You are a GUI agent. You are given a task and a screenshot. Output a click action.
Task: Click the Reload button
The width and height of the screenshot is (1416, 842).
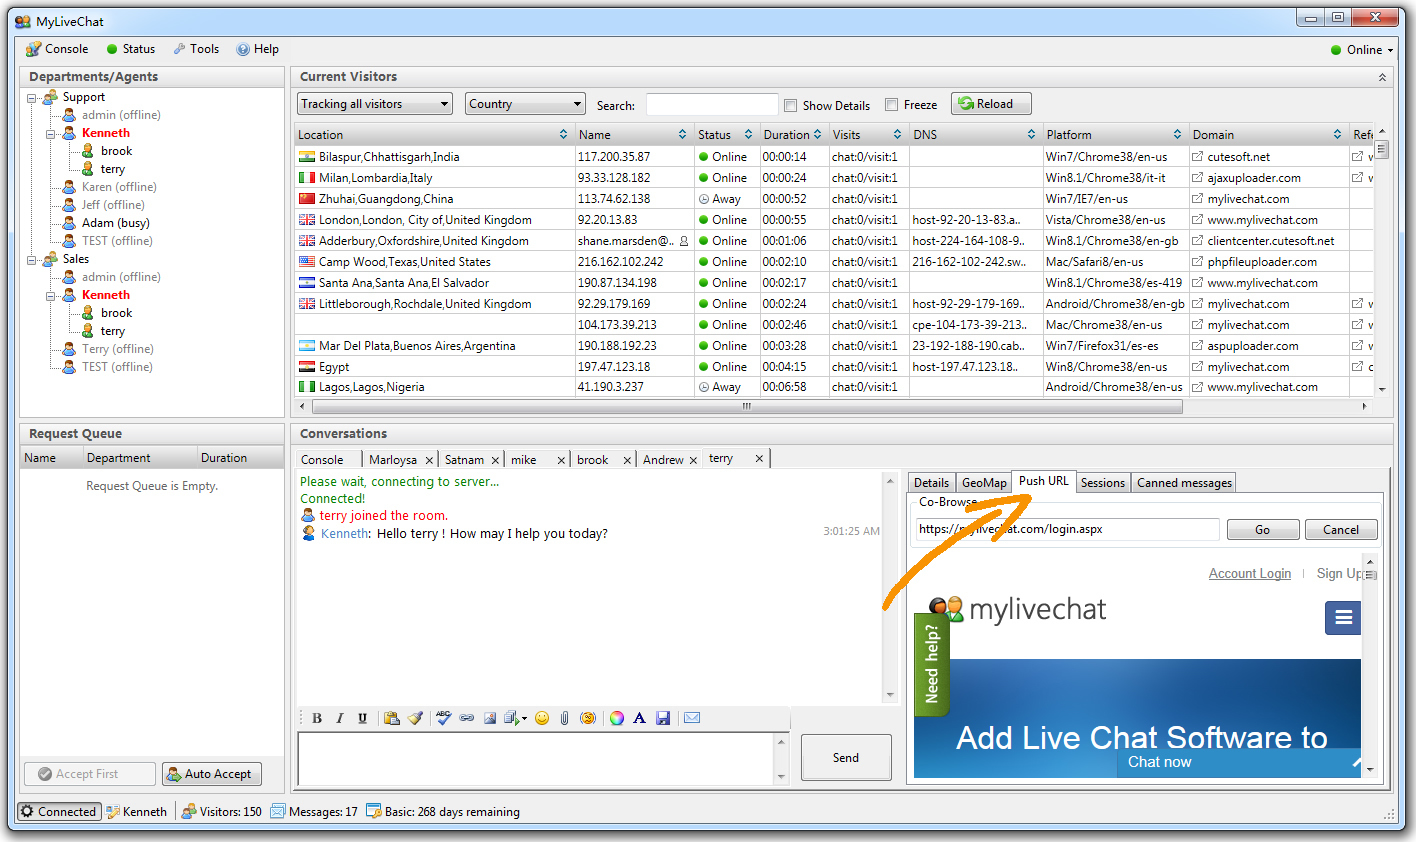pyautogui.click(x=991, y=104)
